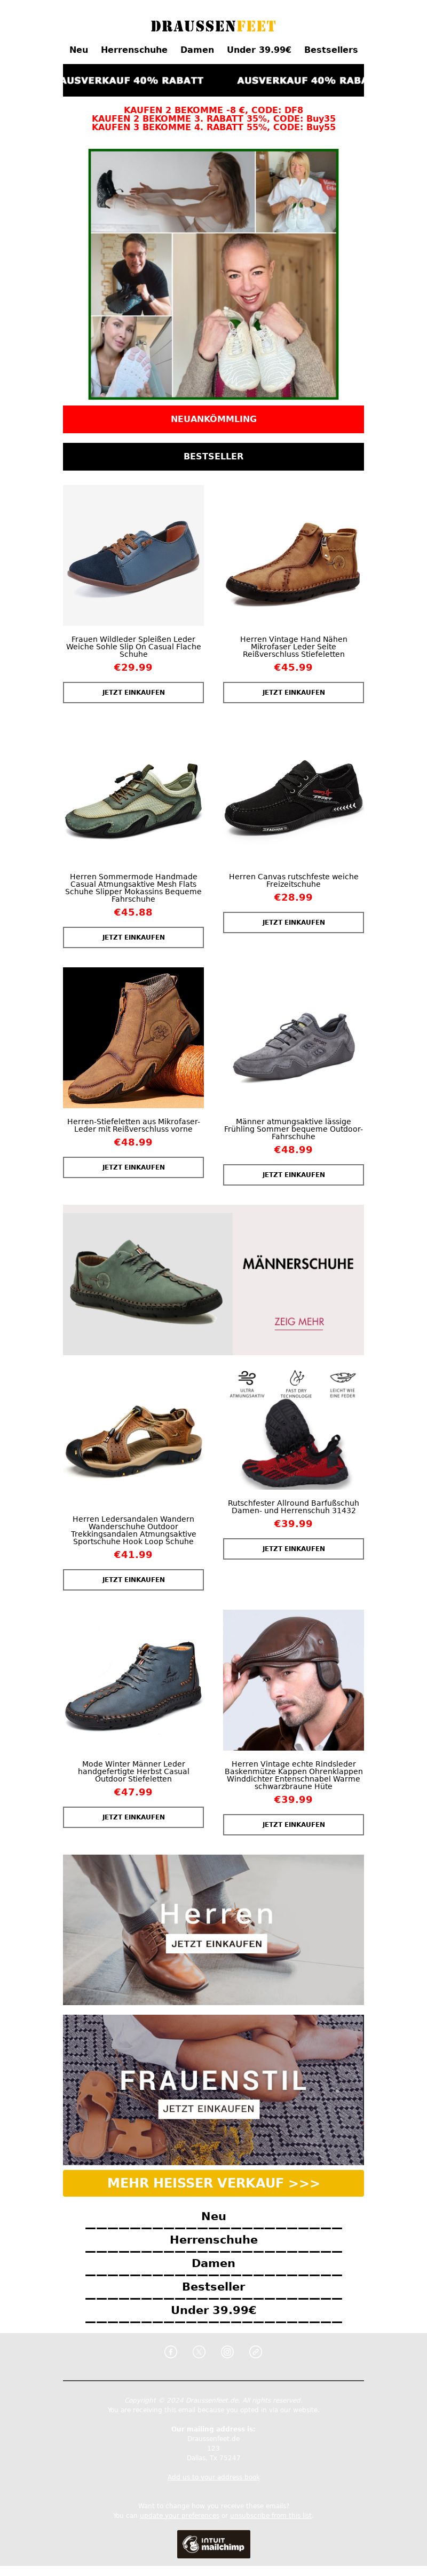Select the Damen item in top navigation
Screen dimensions: 427x2576
[x=197, y=49]
